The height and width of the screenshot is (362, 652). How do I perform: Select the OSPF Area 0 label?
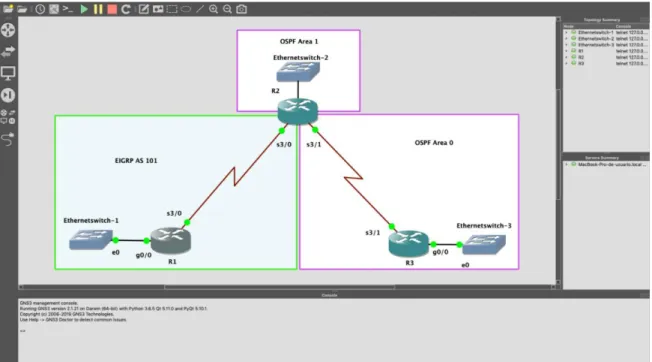pos(434,143)
